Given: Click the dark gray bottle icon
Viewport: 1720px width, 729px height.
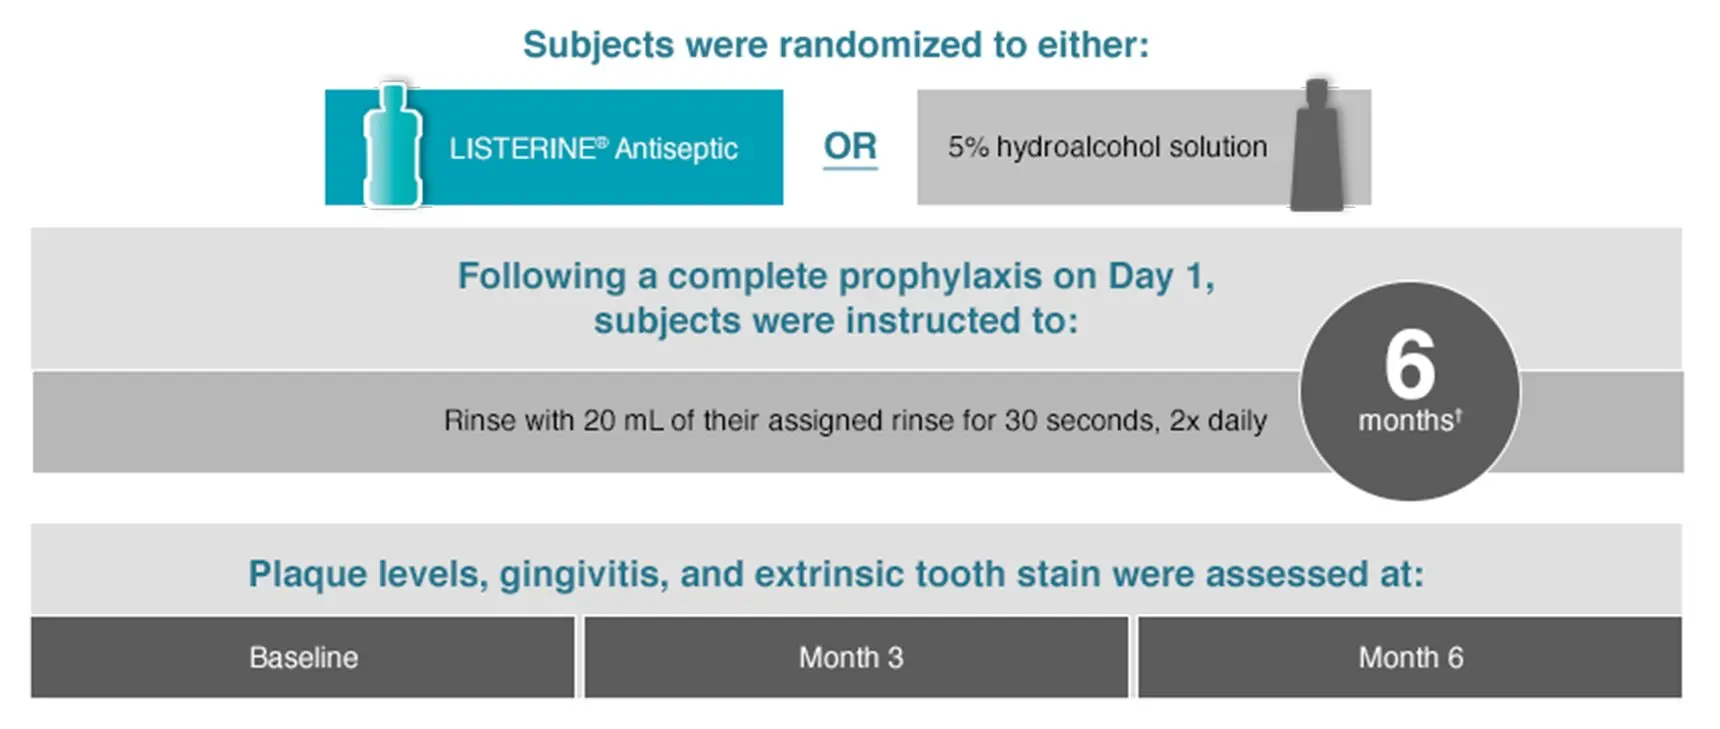Looking at the screenshot, I should tap(1317, 146).
